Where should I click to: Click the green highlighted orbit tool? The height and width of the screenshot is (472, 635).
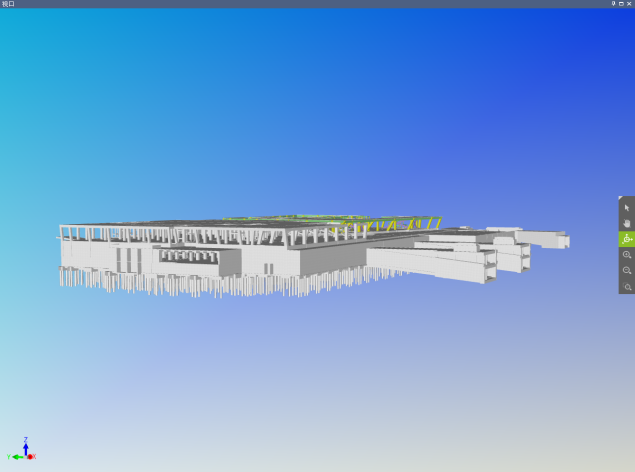pos(627,239)
